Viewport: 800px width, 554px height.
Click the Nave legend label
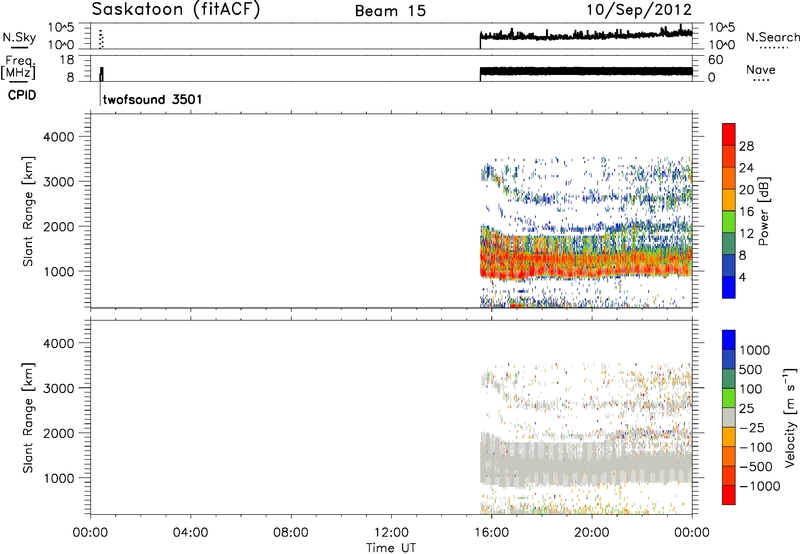(761, 70)
